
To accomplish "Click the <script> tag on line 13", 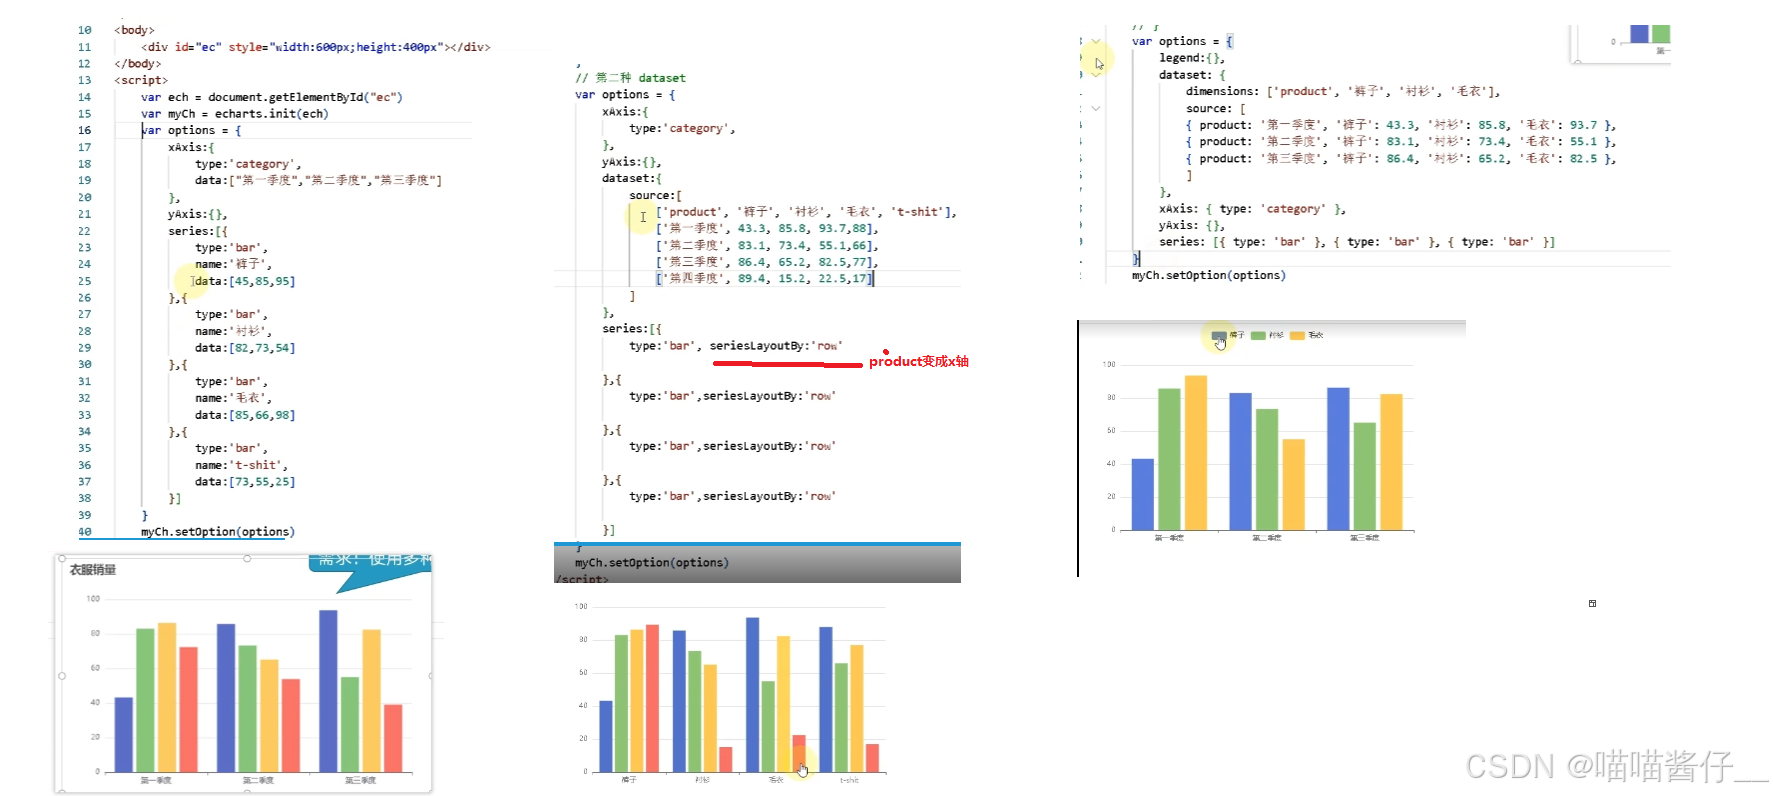I will click(x=141, y=80).
